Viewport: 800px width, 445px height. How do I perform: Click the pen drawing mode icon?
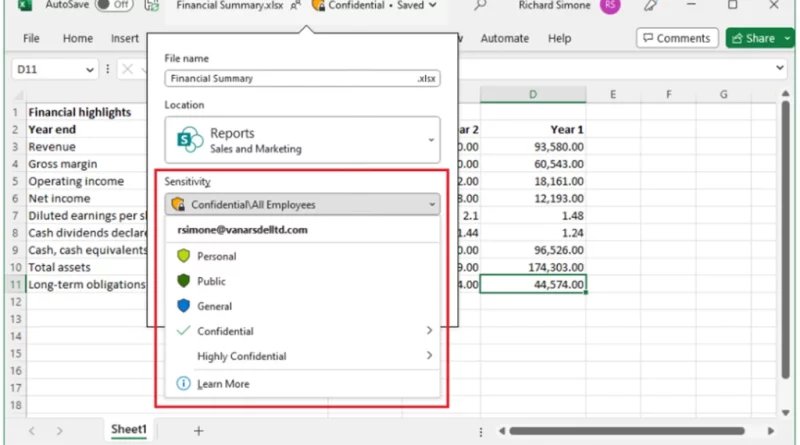(x=650, y=6)
